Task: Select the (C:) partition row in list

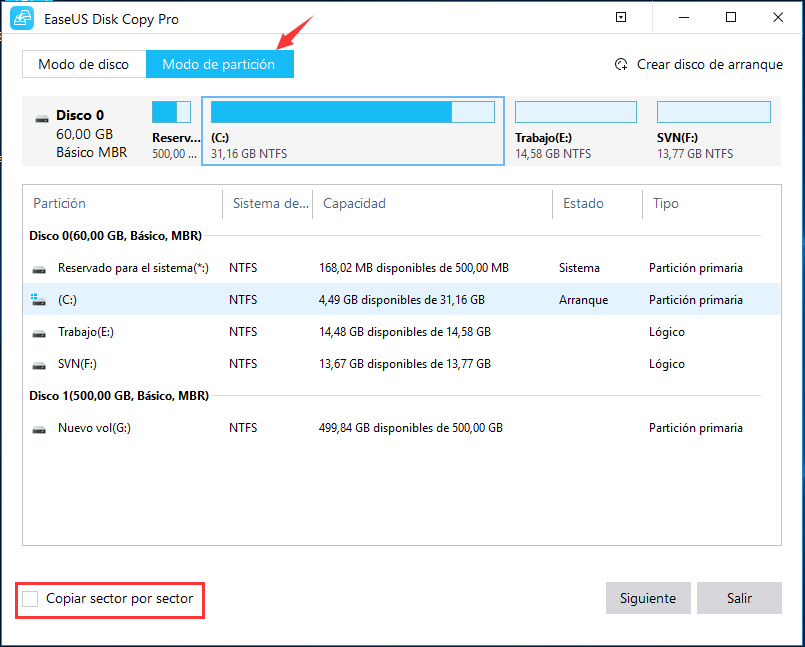Action: (401, 299)
